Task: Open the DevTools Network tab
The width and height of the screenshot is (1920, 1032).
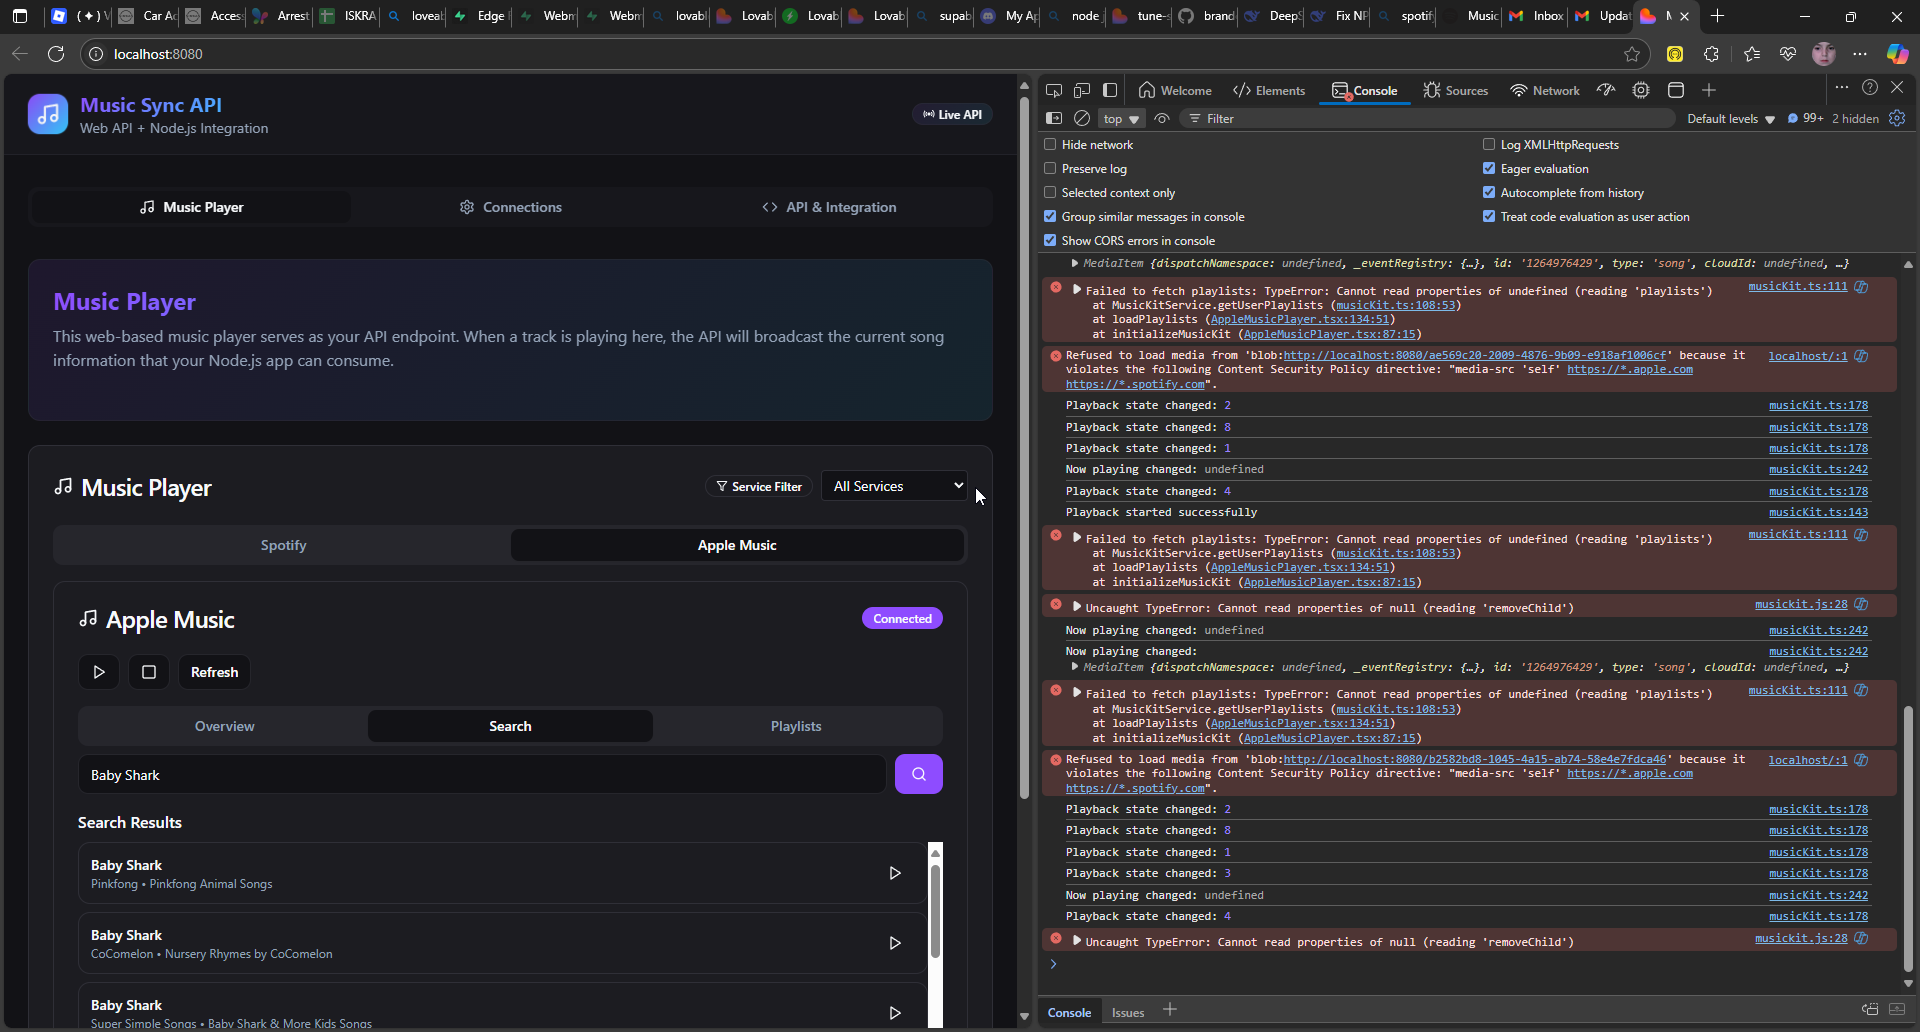Action: click(1545, 90)
